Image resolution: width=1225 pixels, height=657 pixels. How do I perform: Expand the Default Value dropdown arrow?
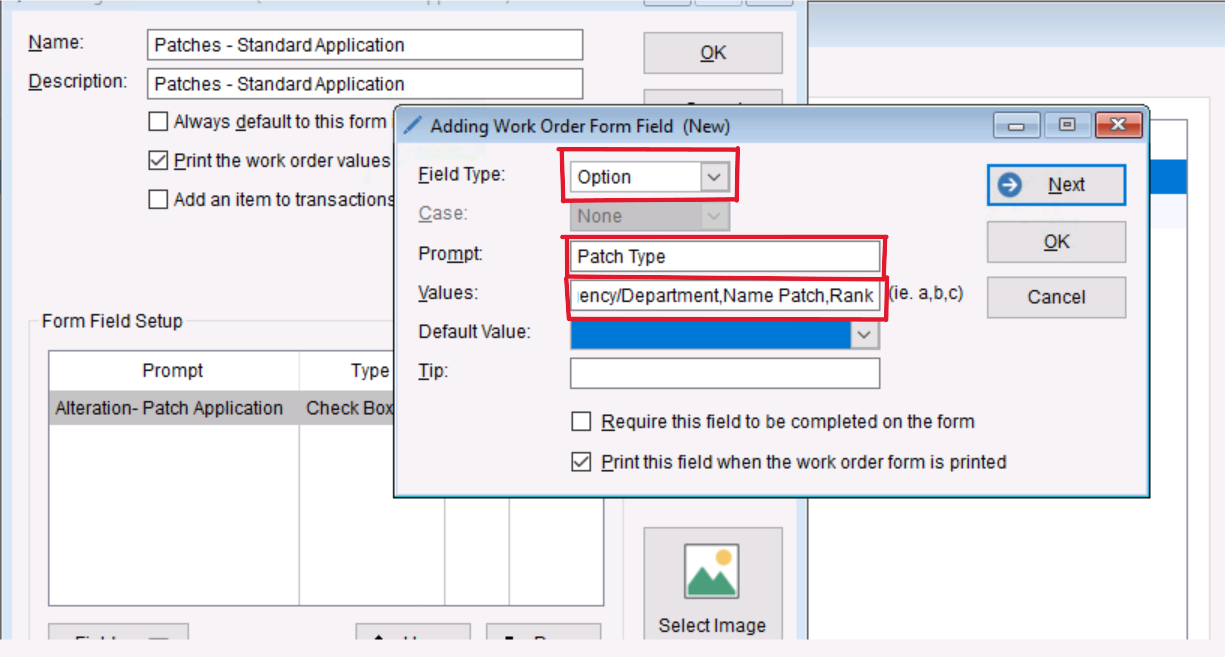865,335
